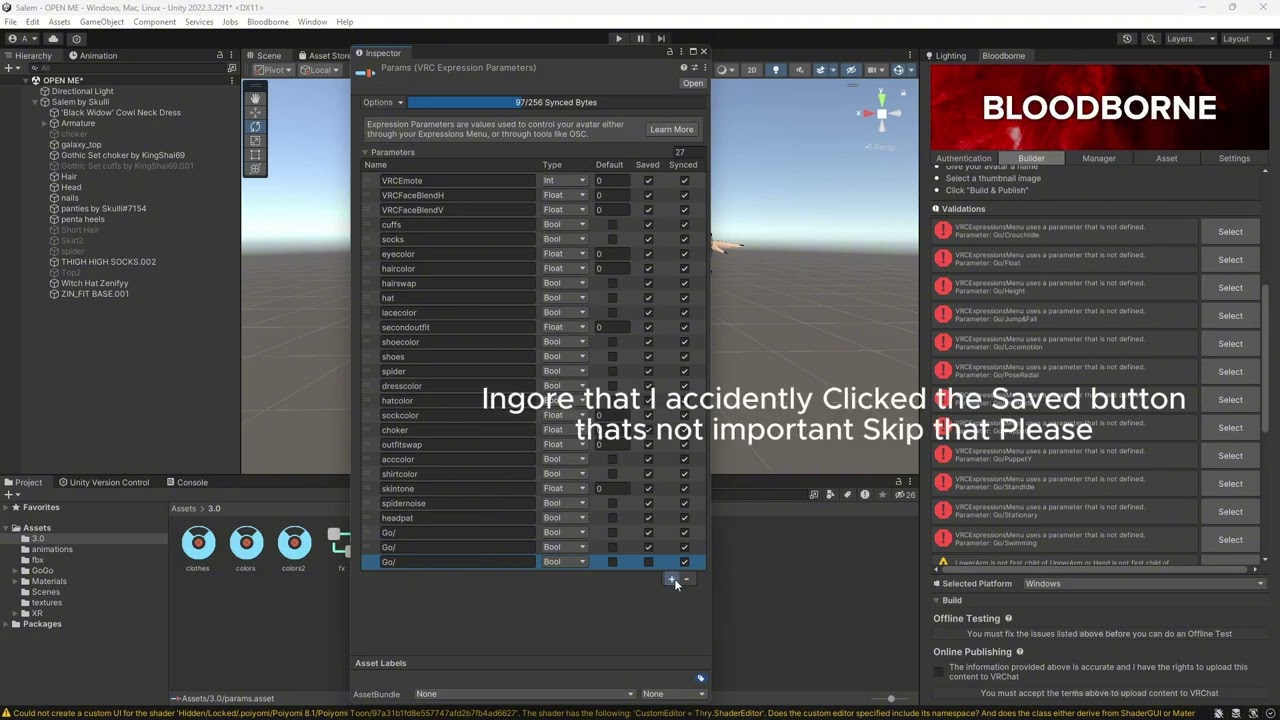
Task: Collapse the Parameters foldout
Action: tap(365, 152)
